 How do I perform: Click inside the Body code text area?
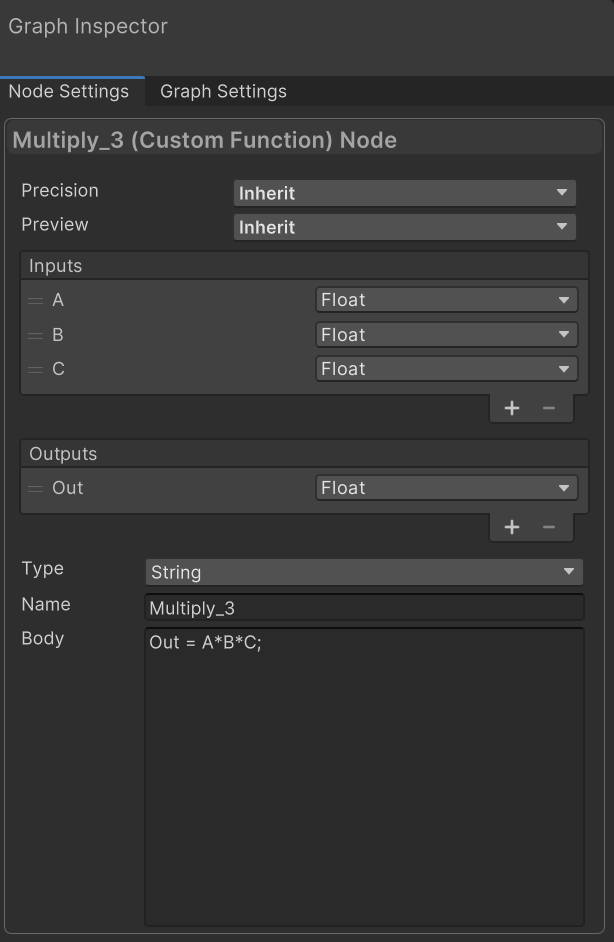pyautogui.click(x=363, y=780)
